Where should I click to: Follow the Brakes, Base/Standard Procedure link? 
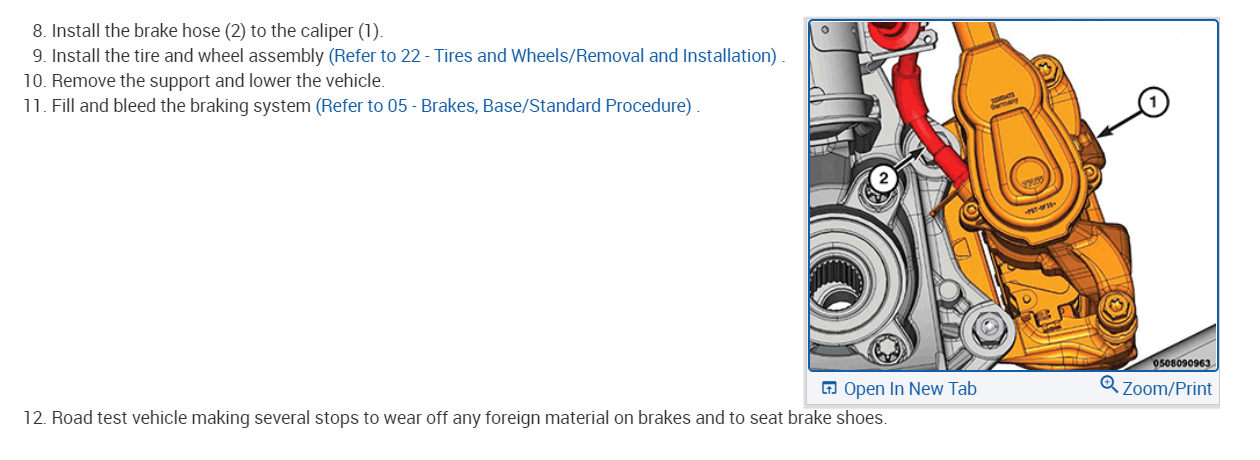point(503,106)
